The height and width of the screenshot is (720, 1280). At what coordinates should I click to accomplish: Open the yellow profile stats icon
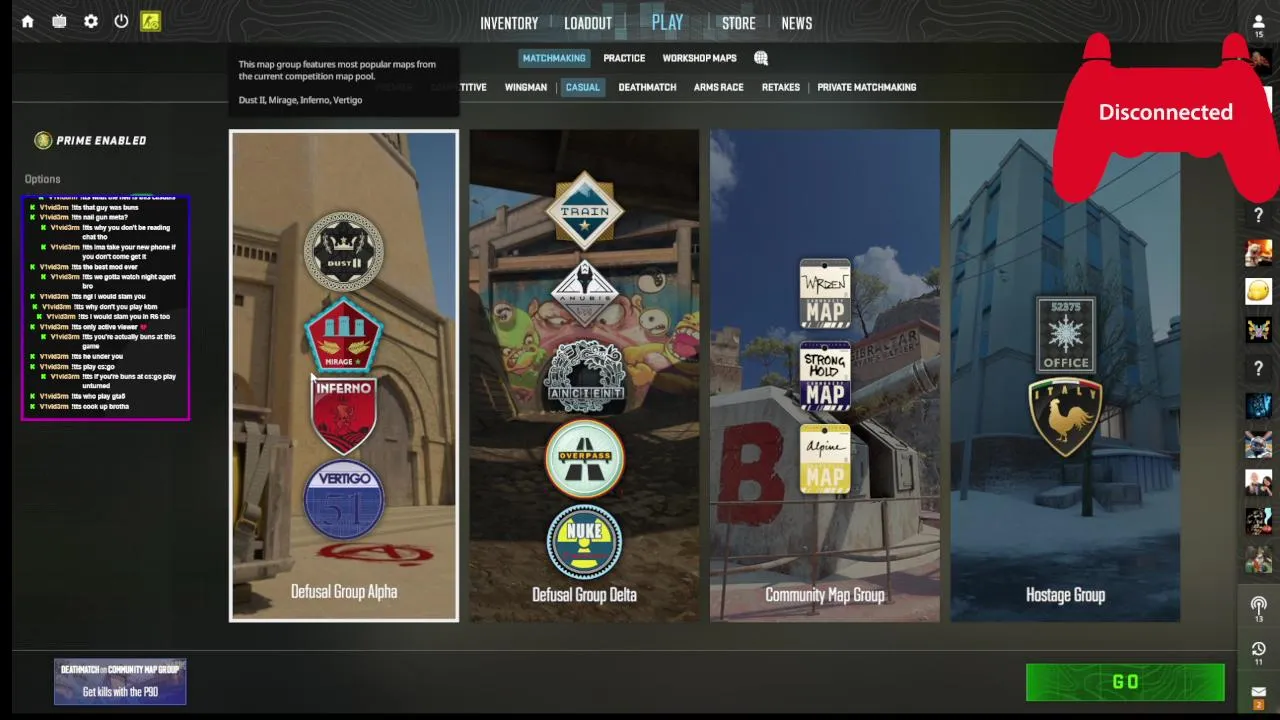(x=150, y=21)
